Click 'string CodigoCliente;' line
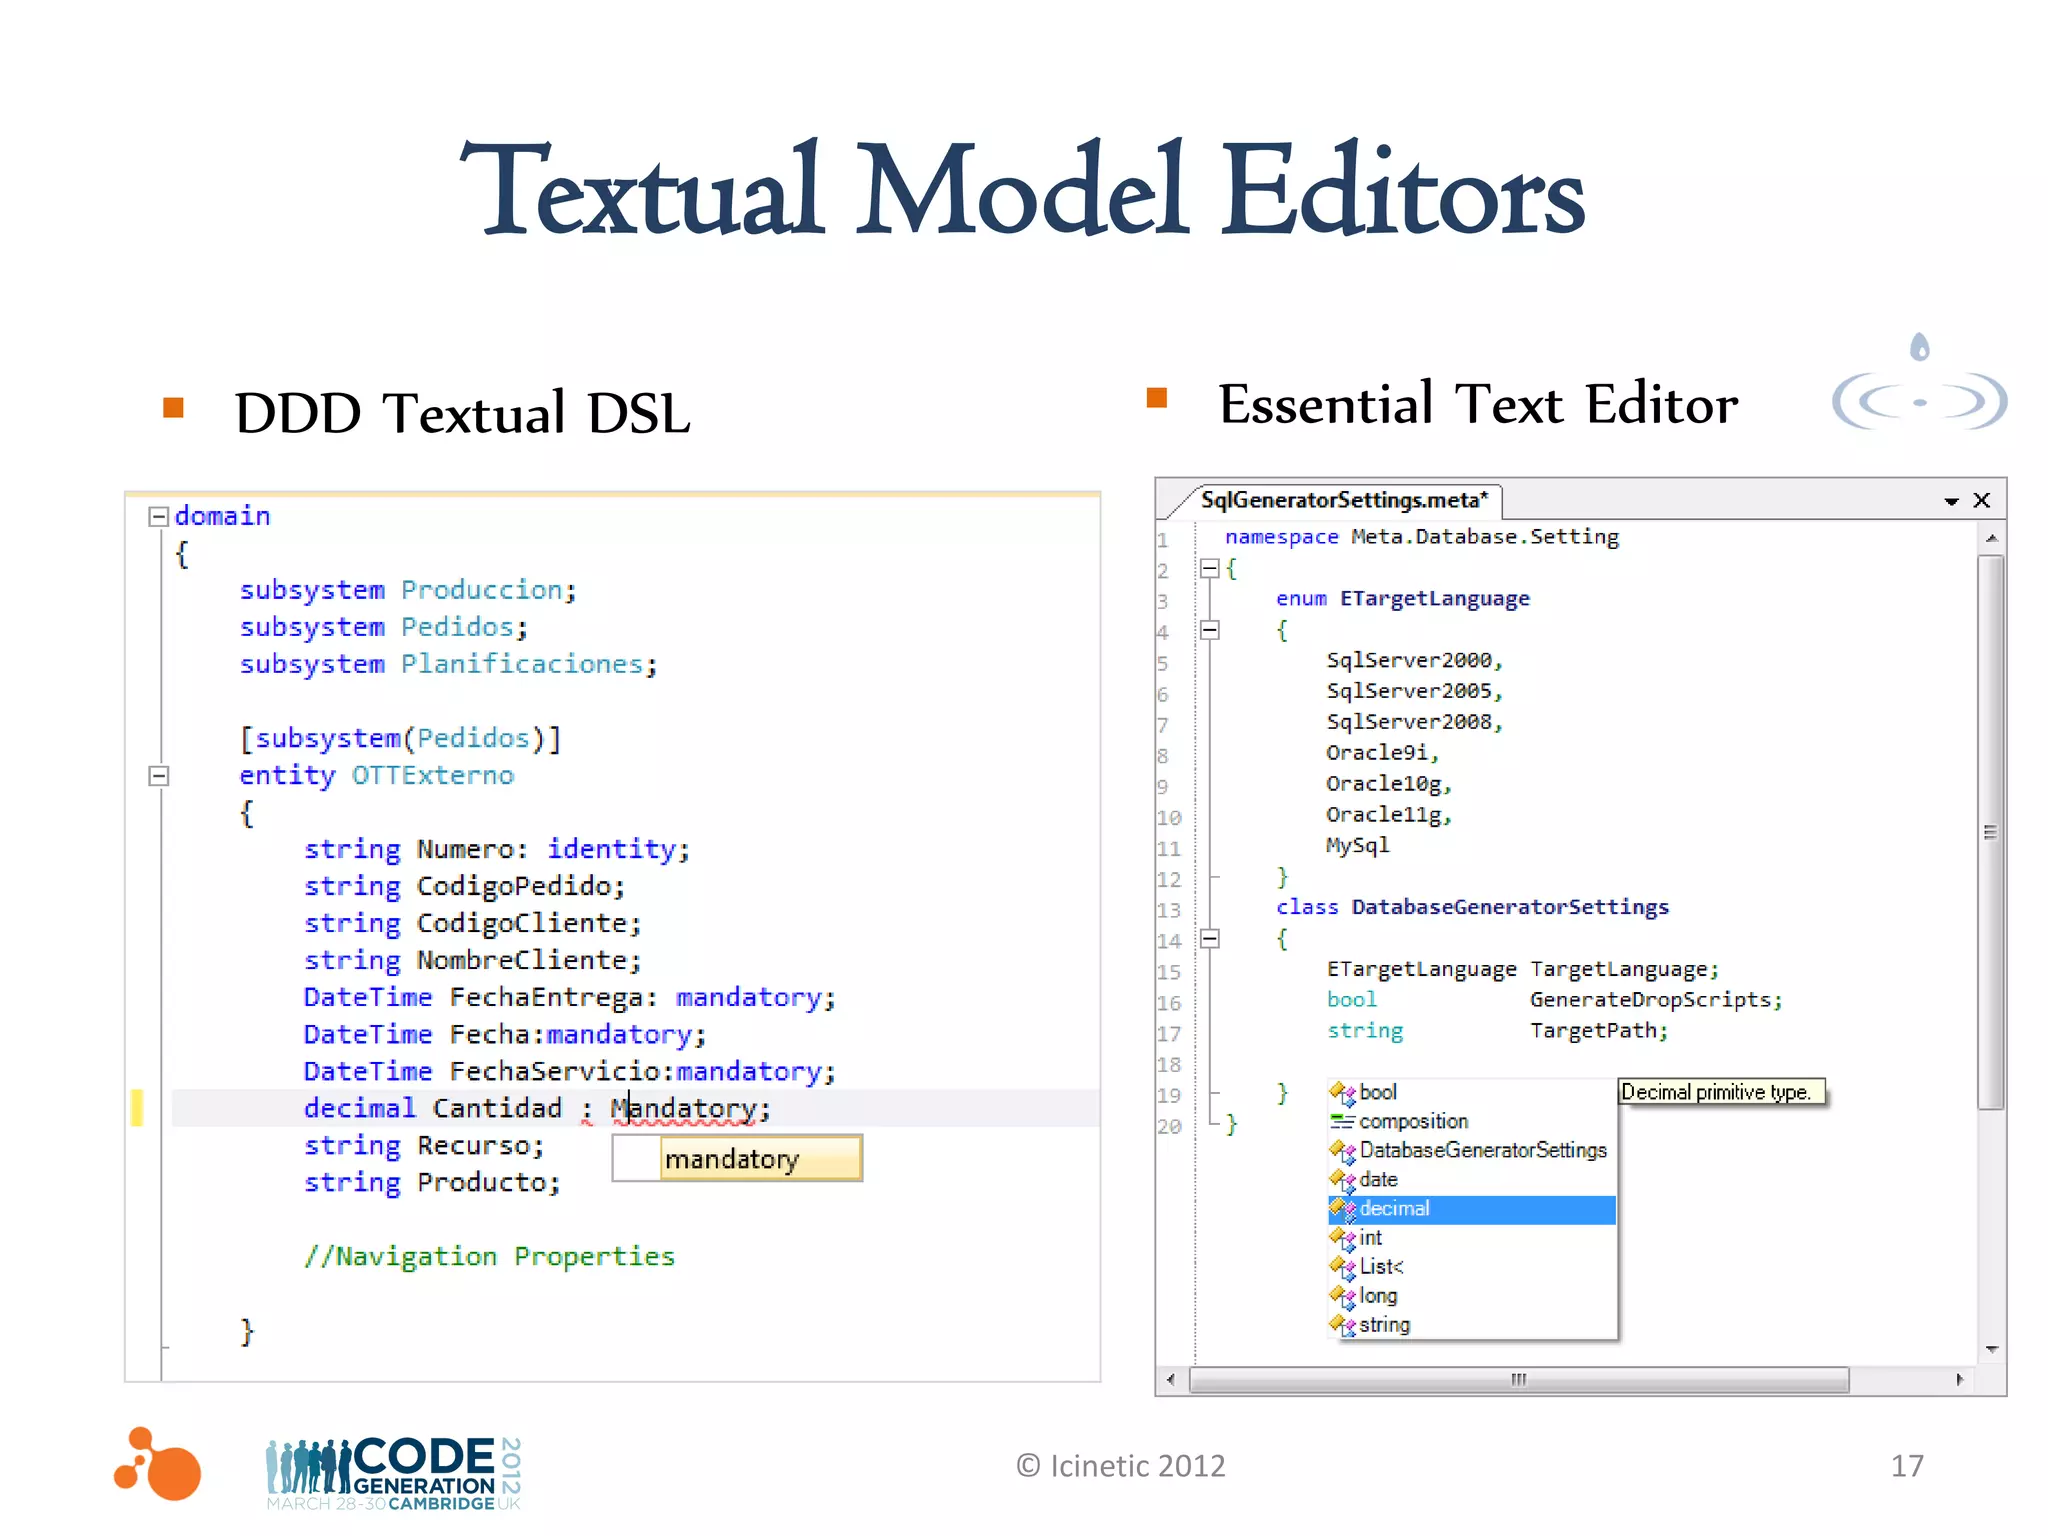The width and height of the screenshot is (2048, 1536). coord(473,923)
